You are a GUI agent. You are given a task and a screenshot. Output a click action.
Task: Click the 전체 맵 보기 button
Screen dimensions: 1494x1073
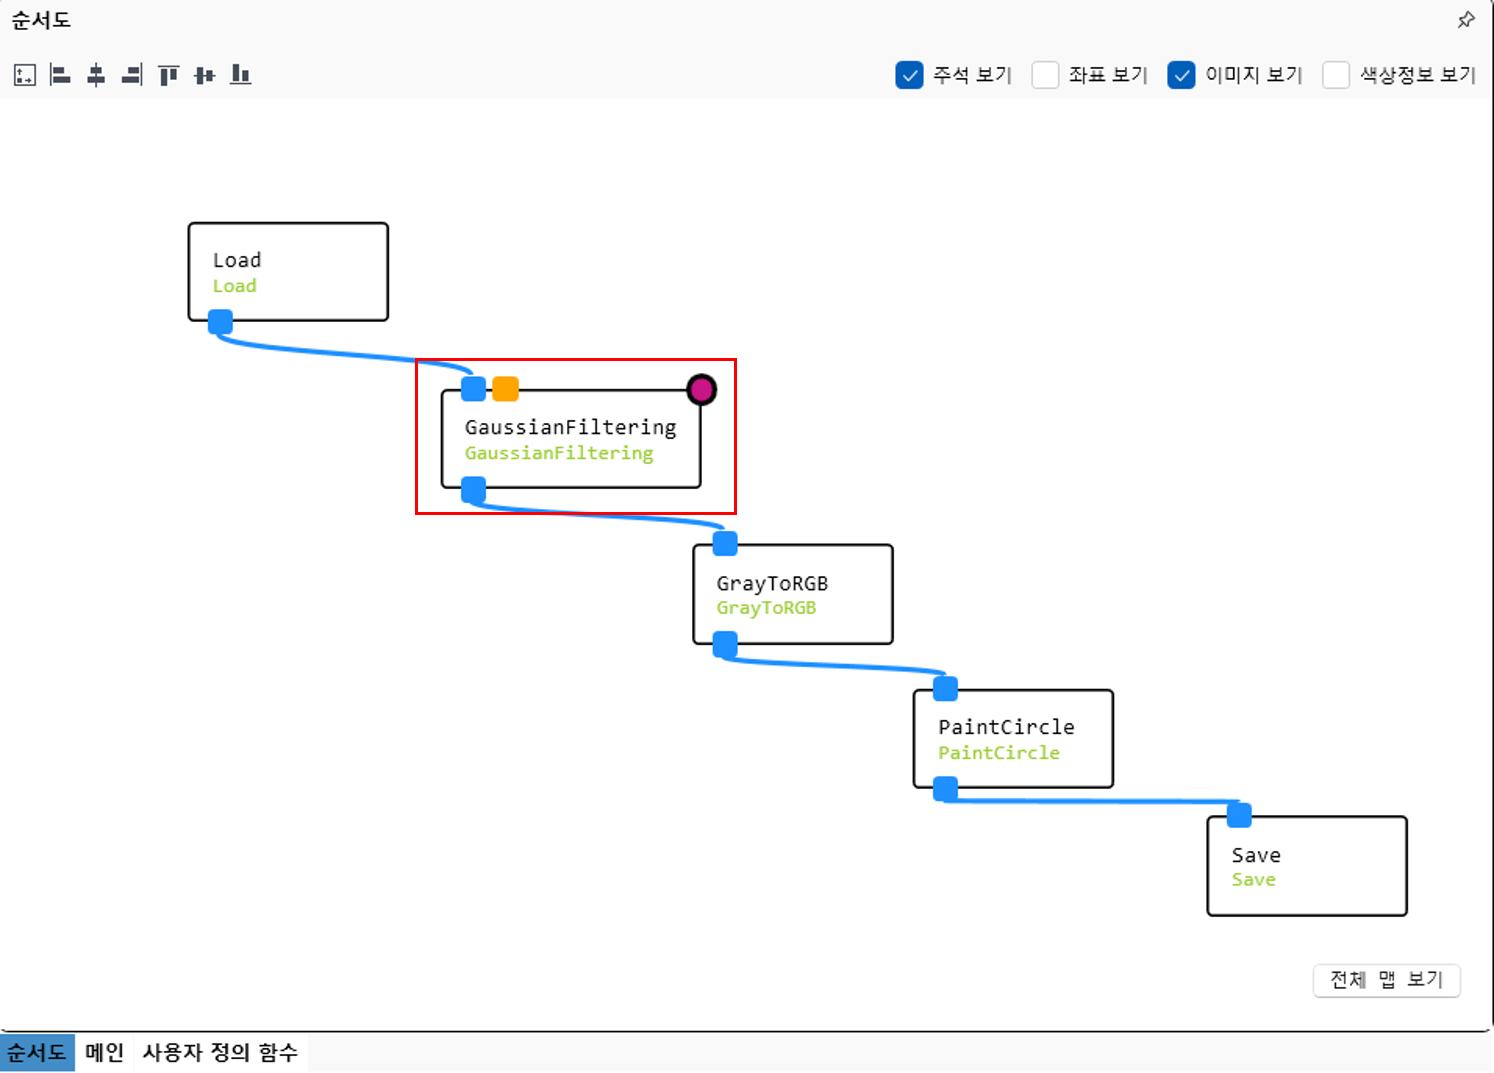pos(1386,980)
